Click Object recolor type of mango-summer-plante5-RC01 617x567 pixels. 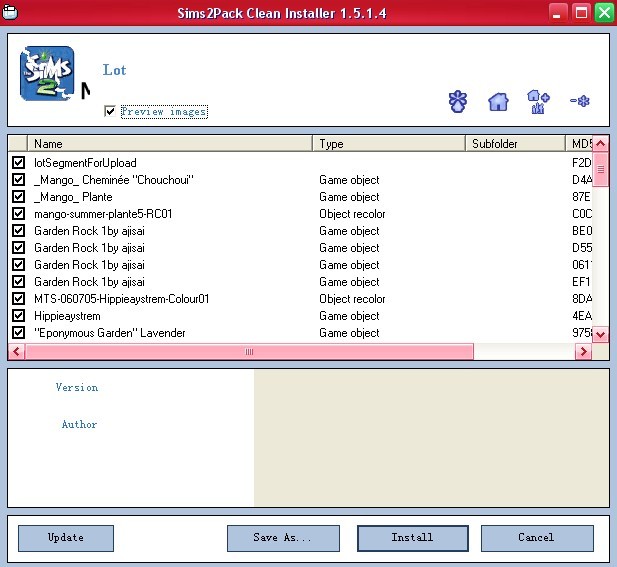352,214
